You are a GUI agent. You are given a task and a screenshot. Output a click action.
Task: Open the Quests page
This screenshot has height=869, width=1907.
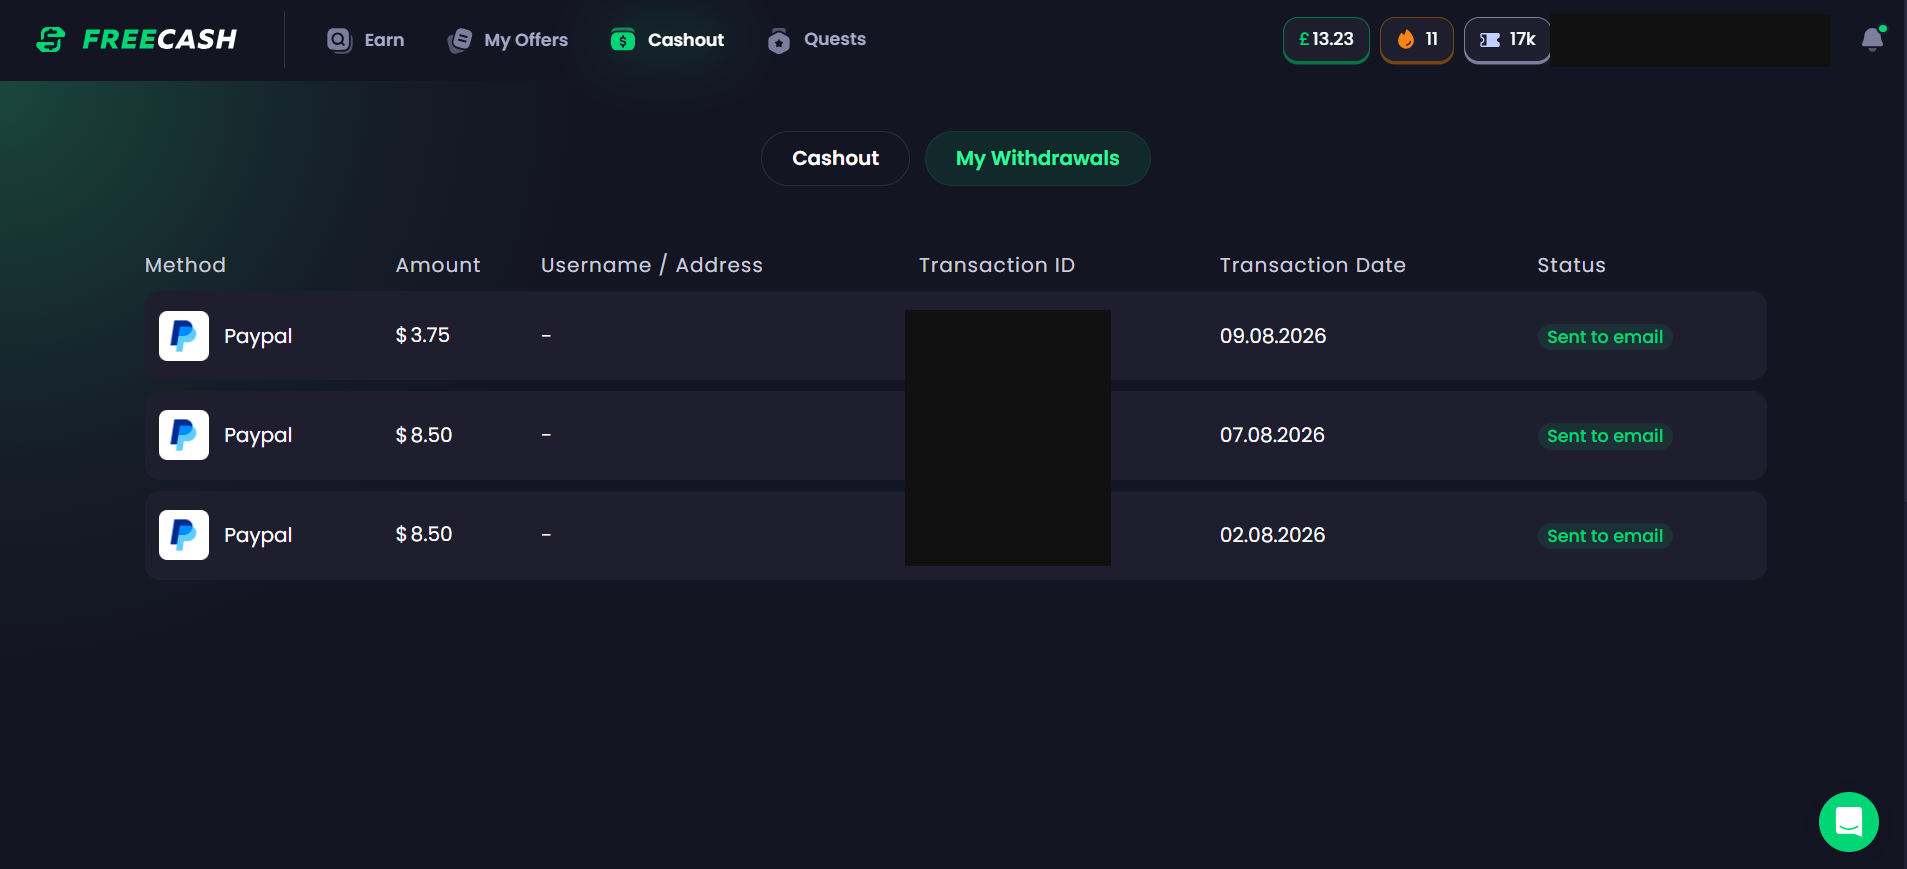(816, 40)
